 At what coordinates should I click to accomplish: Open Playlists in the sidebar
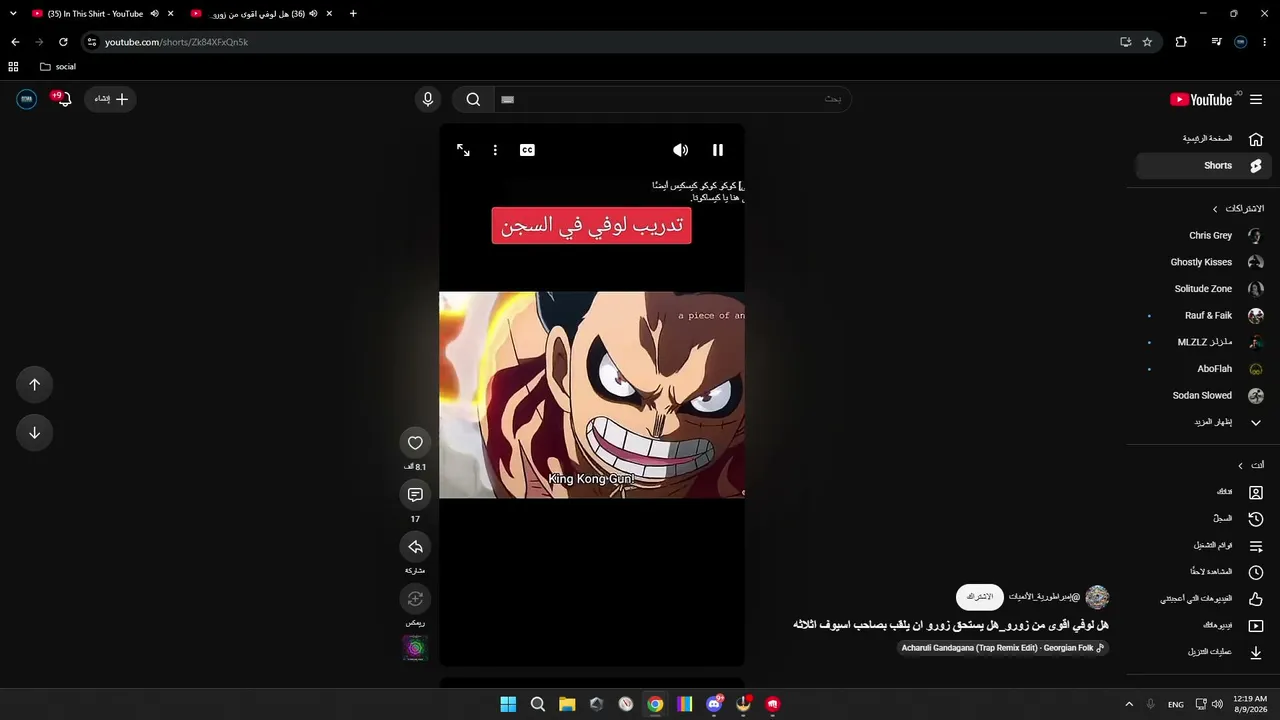1204,546
